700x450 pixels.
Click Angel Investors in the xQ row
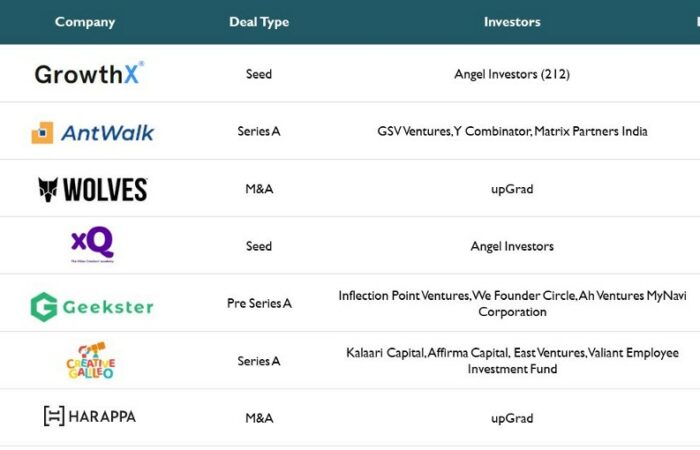[512, 246]
